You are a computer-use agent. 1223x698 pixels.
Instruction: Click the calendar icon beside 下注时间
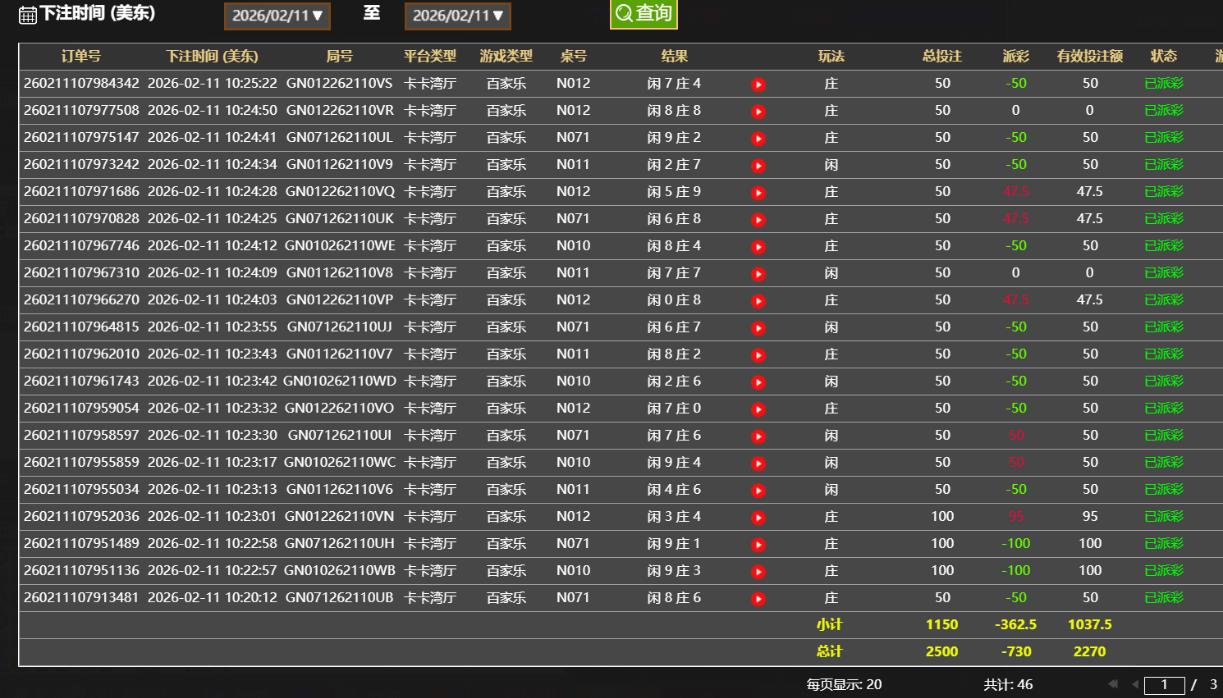(28, 16)
